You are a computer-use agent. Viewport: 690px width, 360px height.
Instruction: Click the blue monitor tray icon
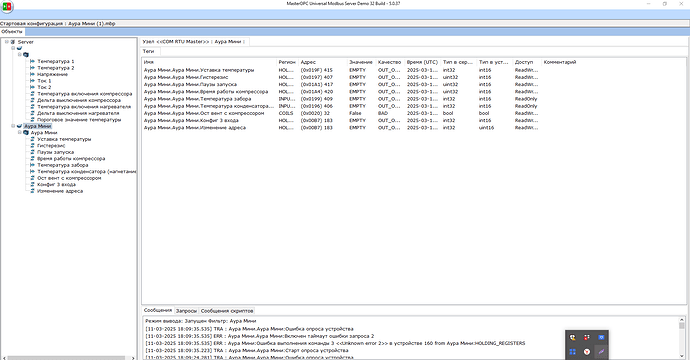(x=601, y=338)
